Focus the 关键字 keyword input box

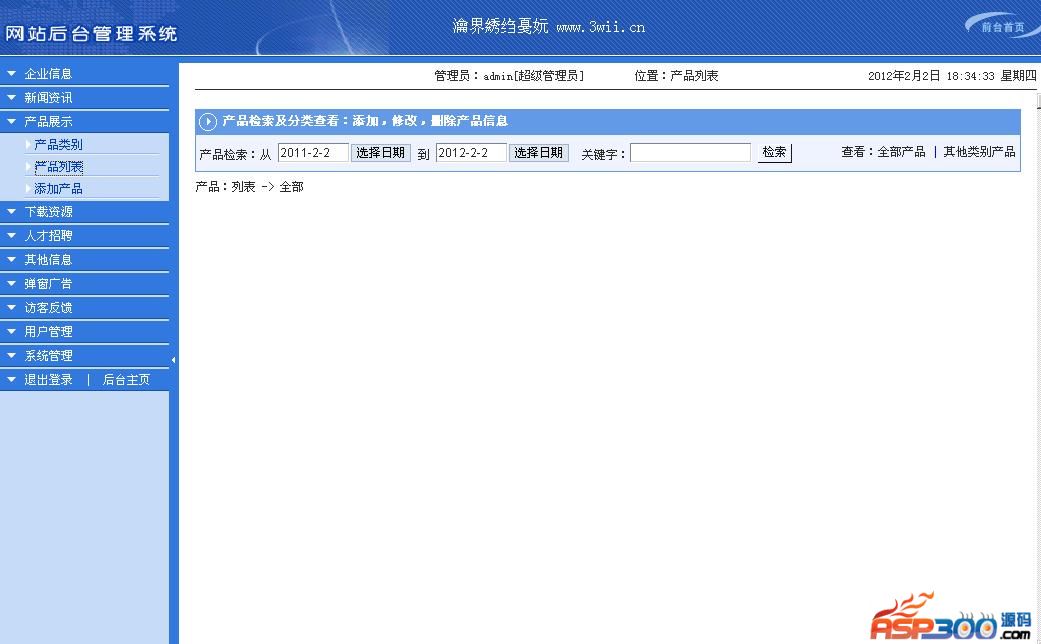pos(690,153)
